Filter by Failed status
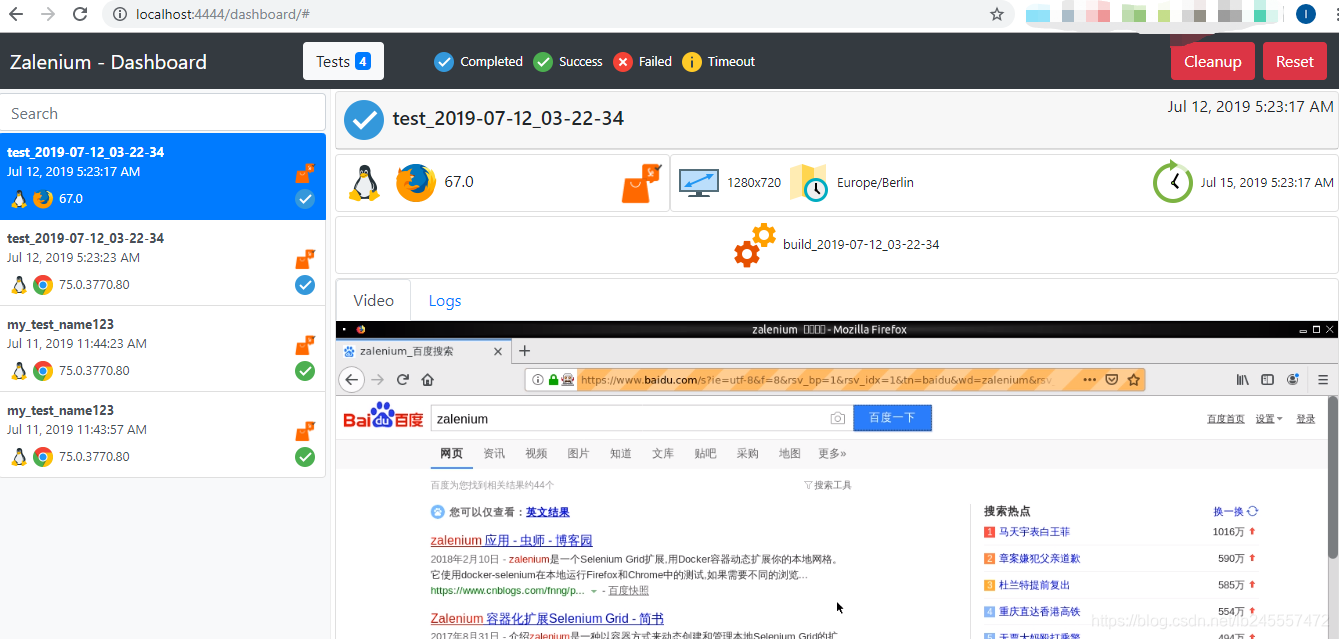This screenshot has width=1339, height=639. point(642,61)
